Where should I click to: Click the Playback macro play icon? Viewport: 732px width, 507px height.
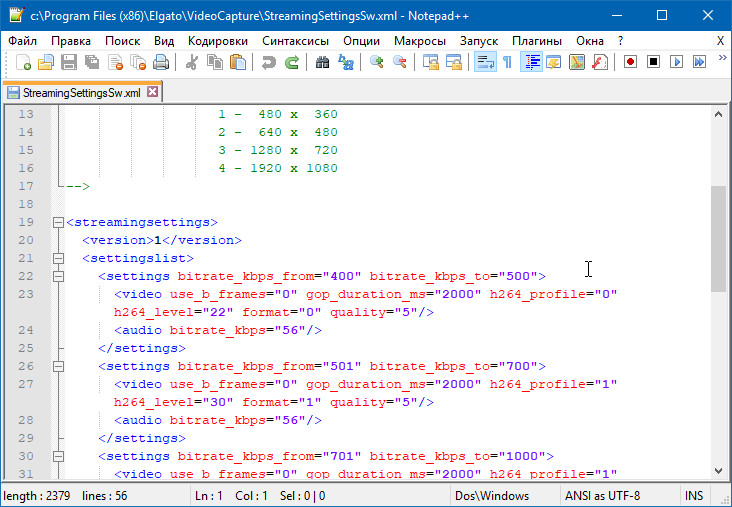pyautogui.click(x=676, y=63)
